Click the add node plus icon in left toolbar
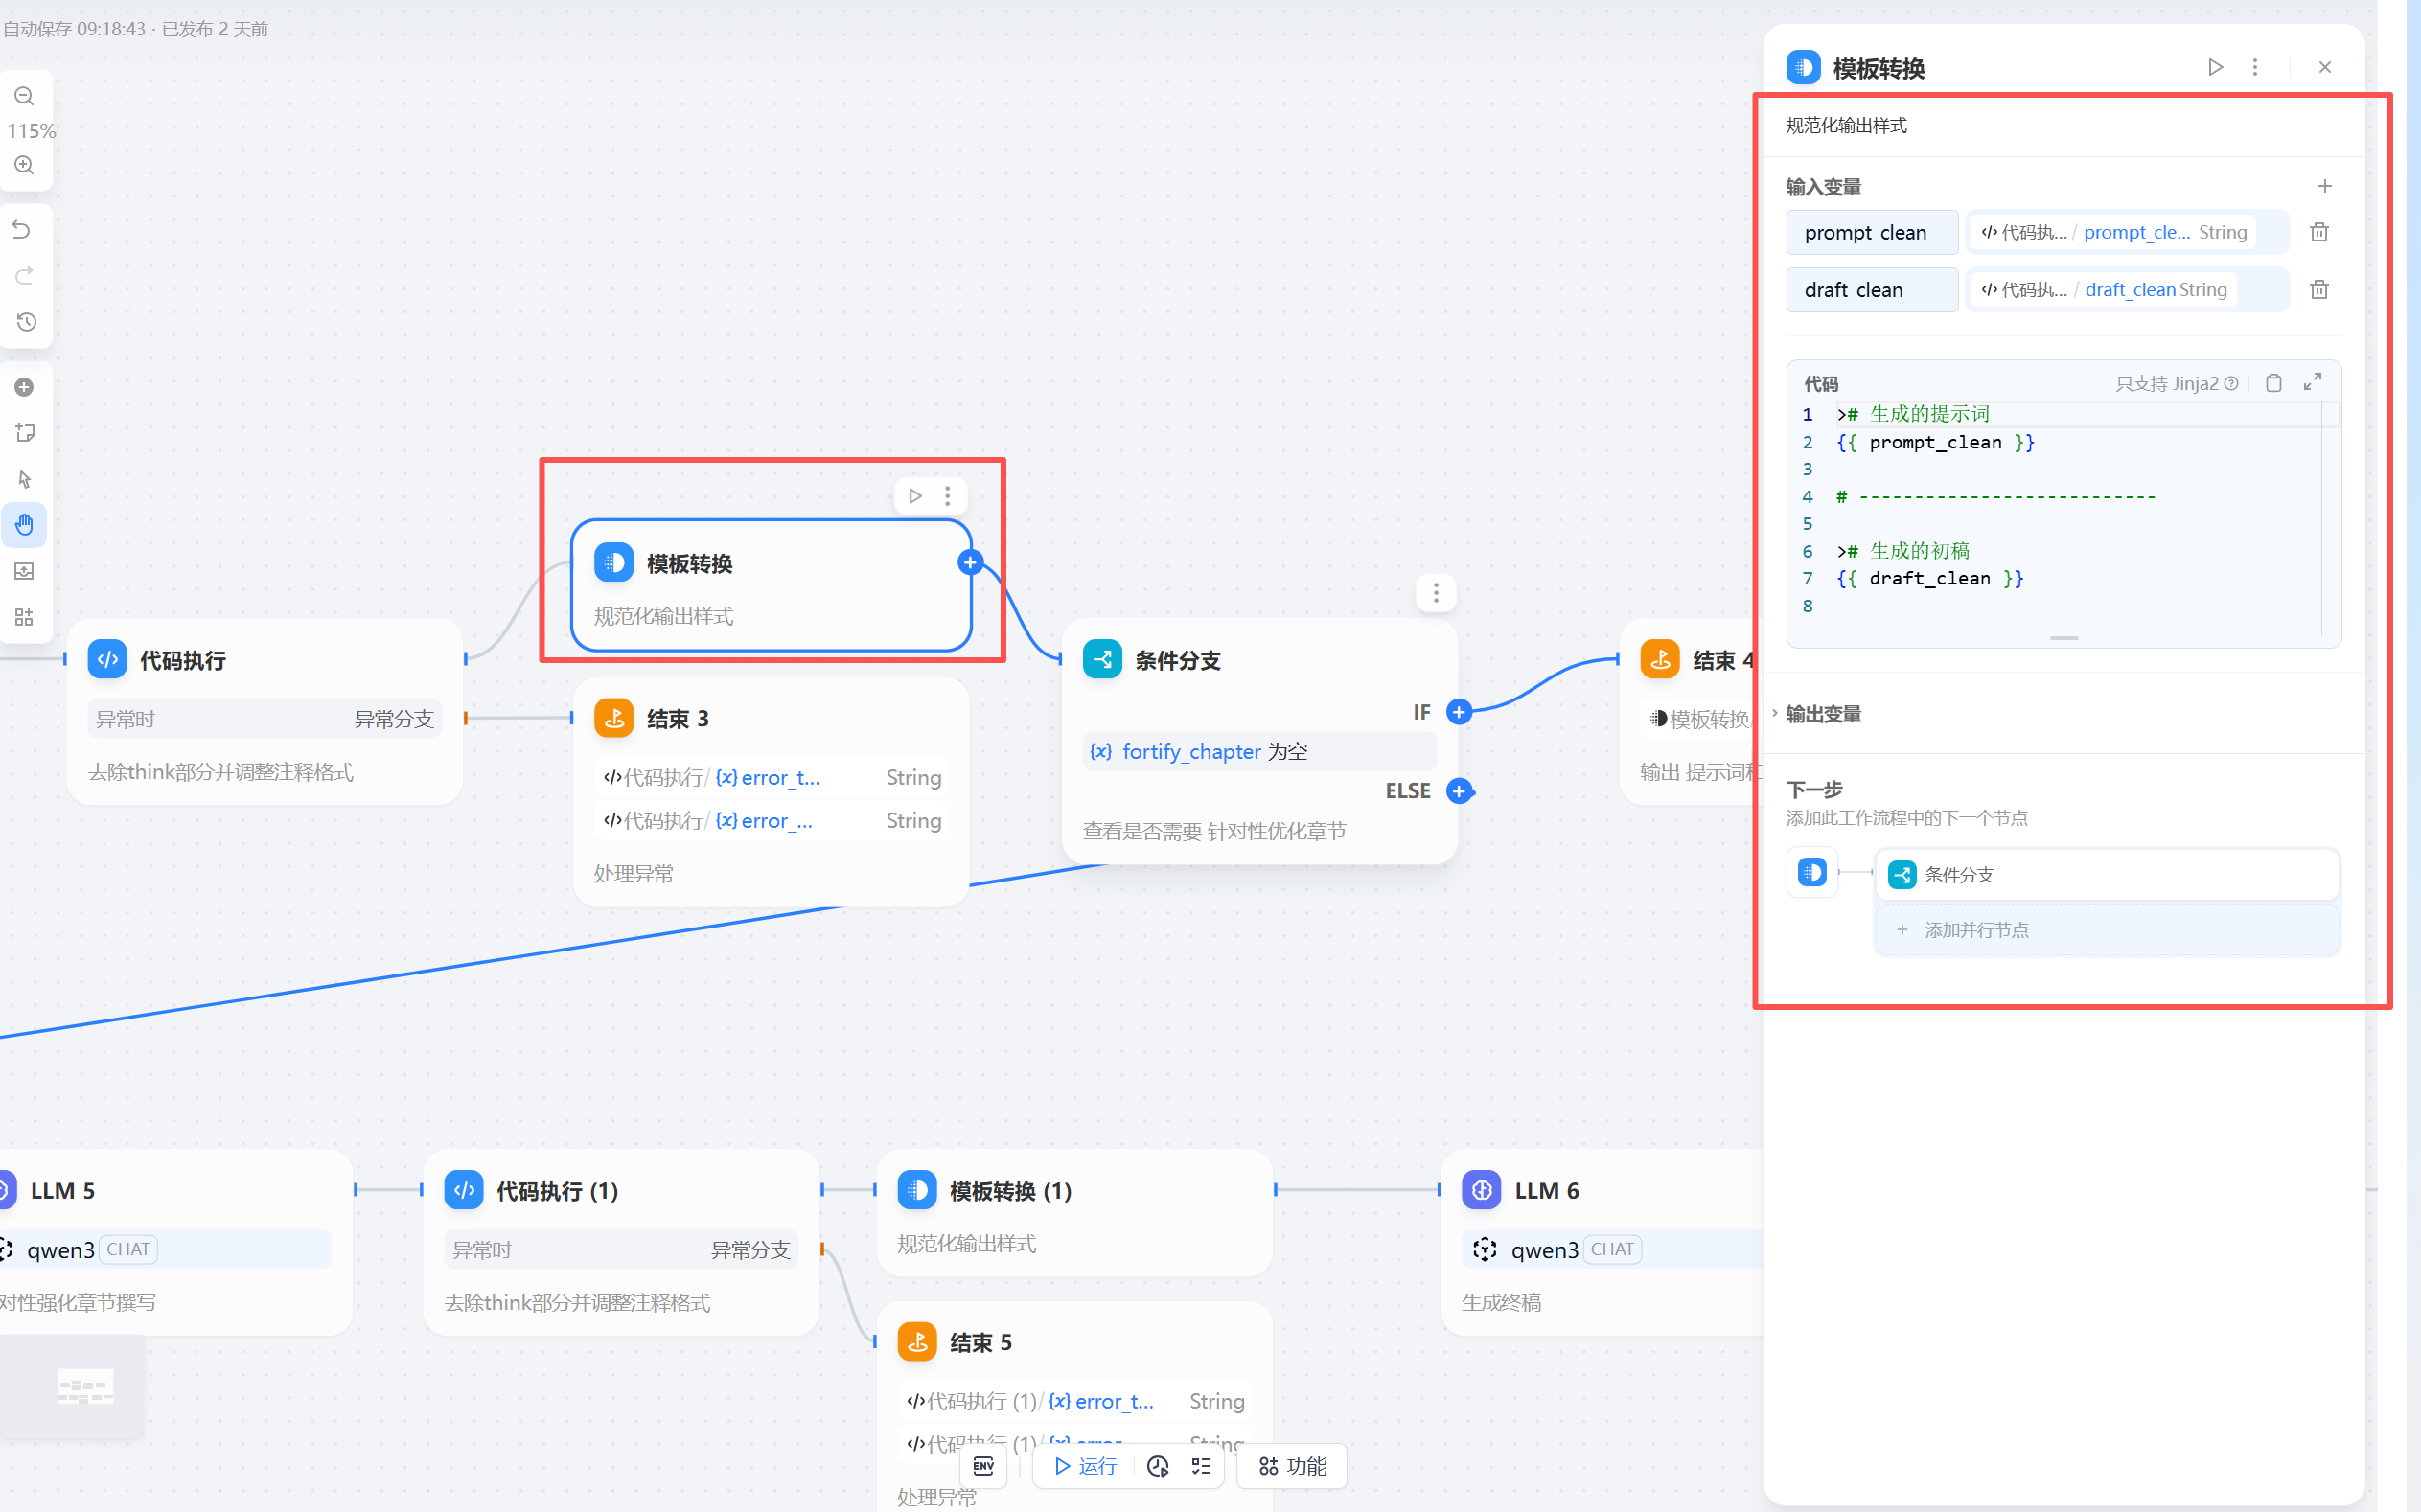2421x1512 pixels. tap(24, 387)
